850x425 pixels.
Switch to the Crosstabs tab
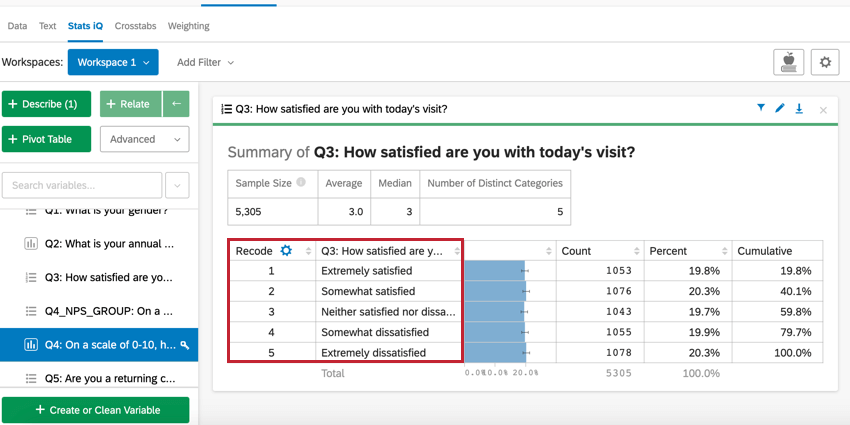(x=134, y=26)
